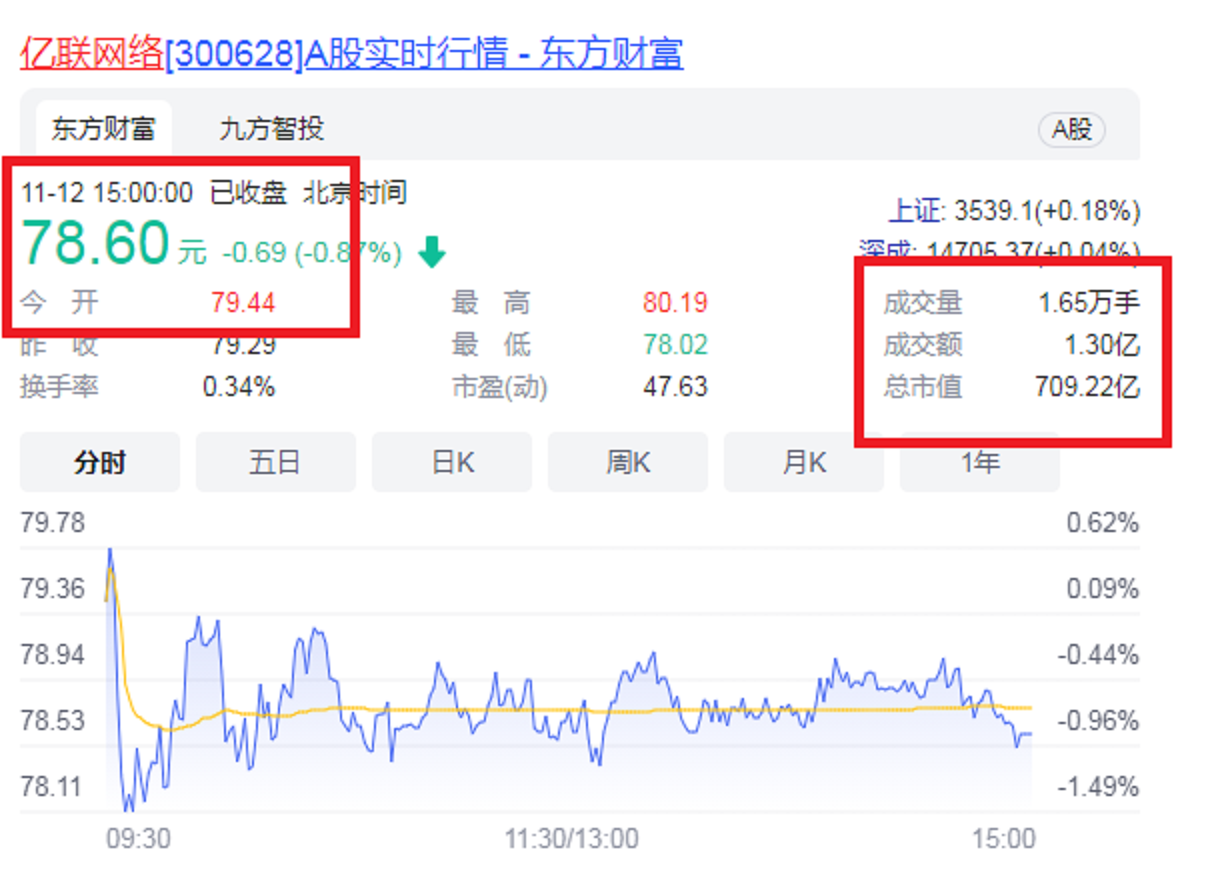Click the 换手率 value 0.34%
This screenshot has height=876, width=1232.
point(239,387)
